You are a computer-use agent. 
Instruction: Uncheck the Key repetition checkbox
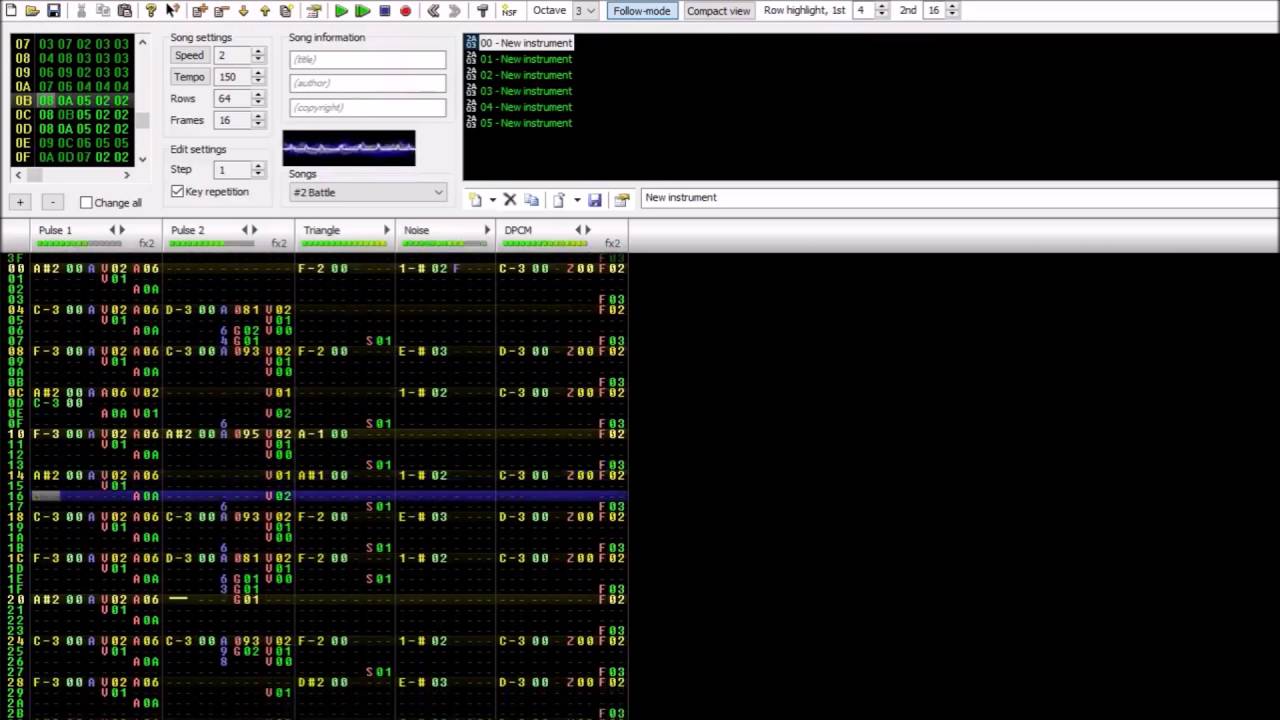point(178,191)
